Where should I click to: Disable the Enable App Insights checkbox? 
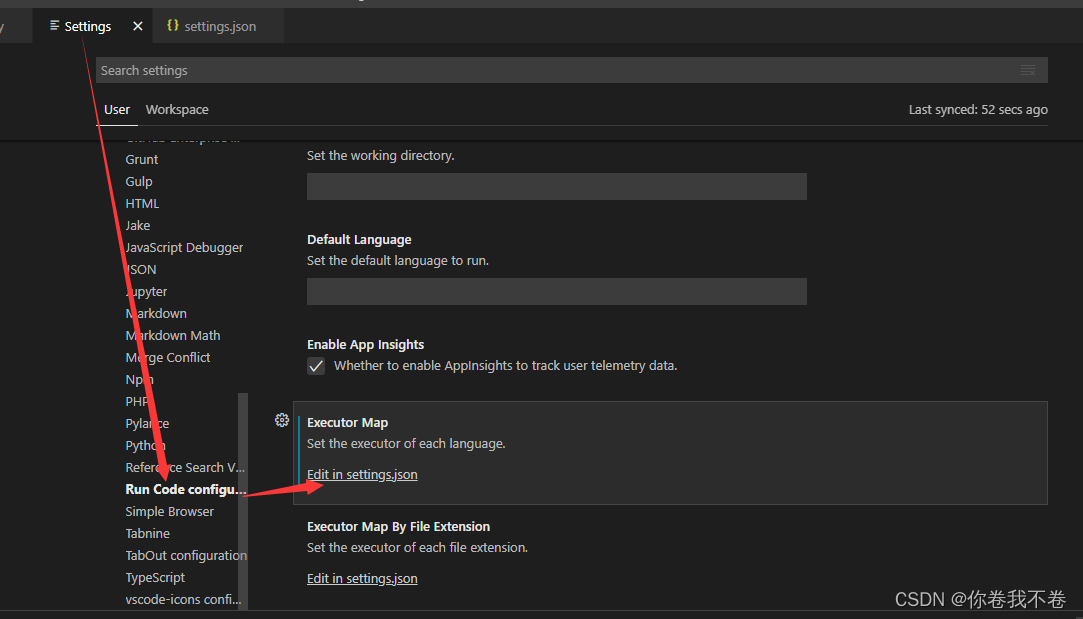pyautogui.click(x=316, y=366)
